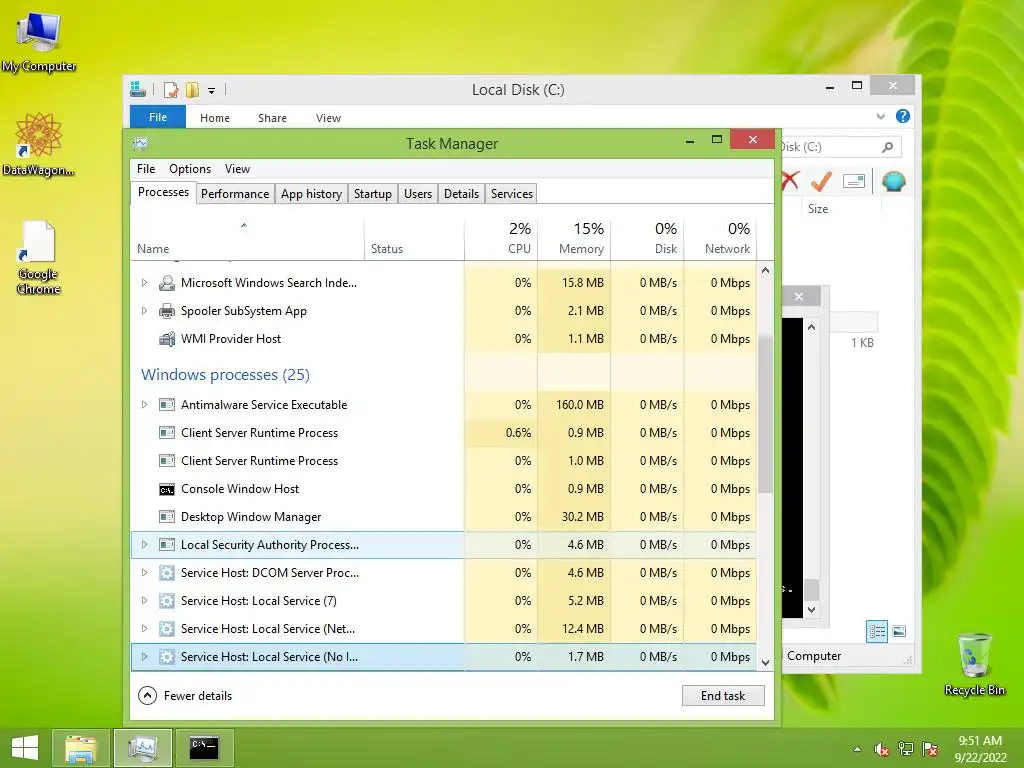1024x768 pixels.
Task: Select Task Manager taskbar button
Action: (142, 748)
